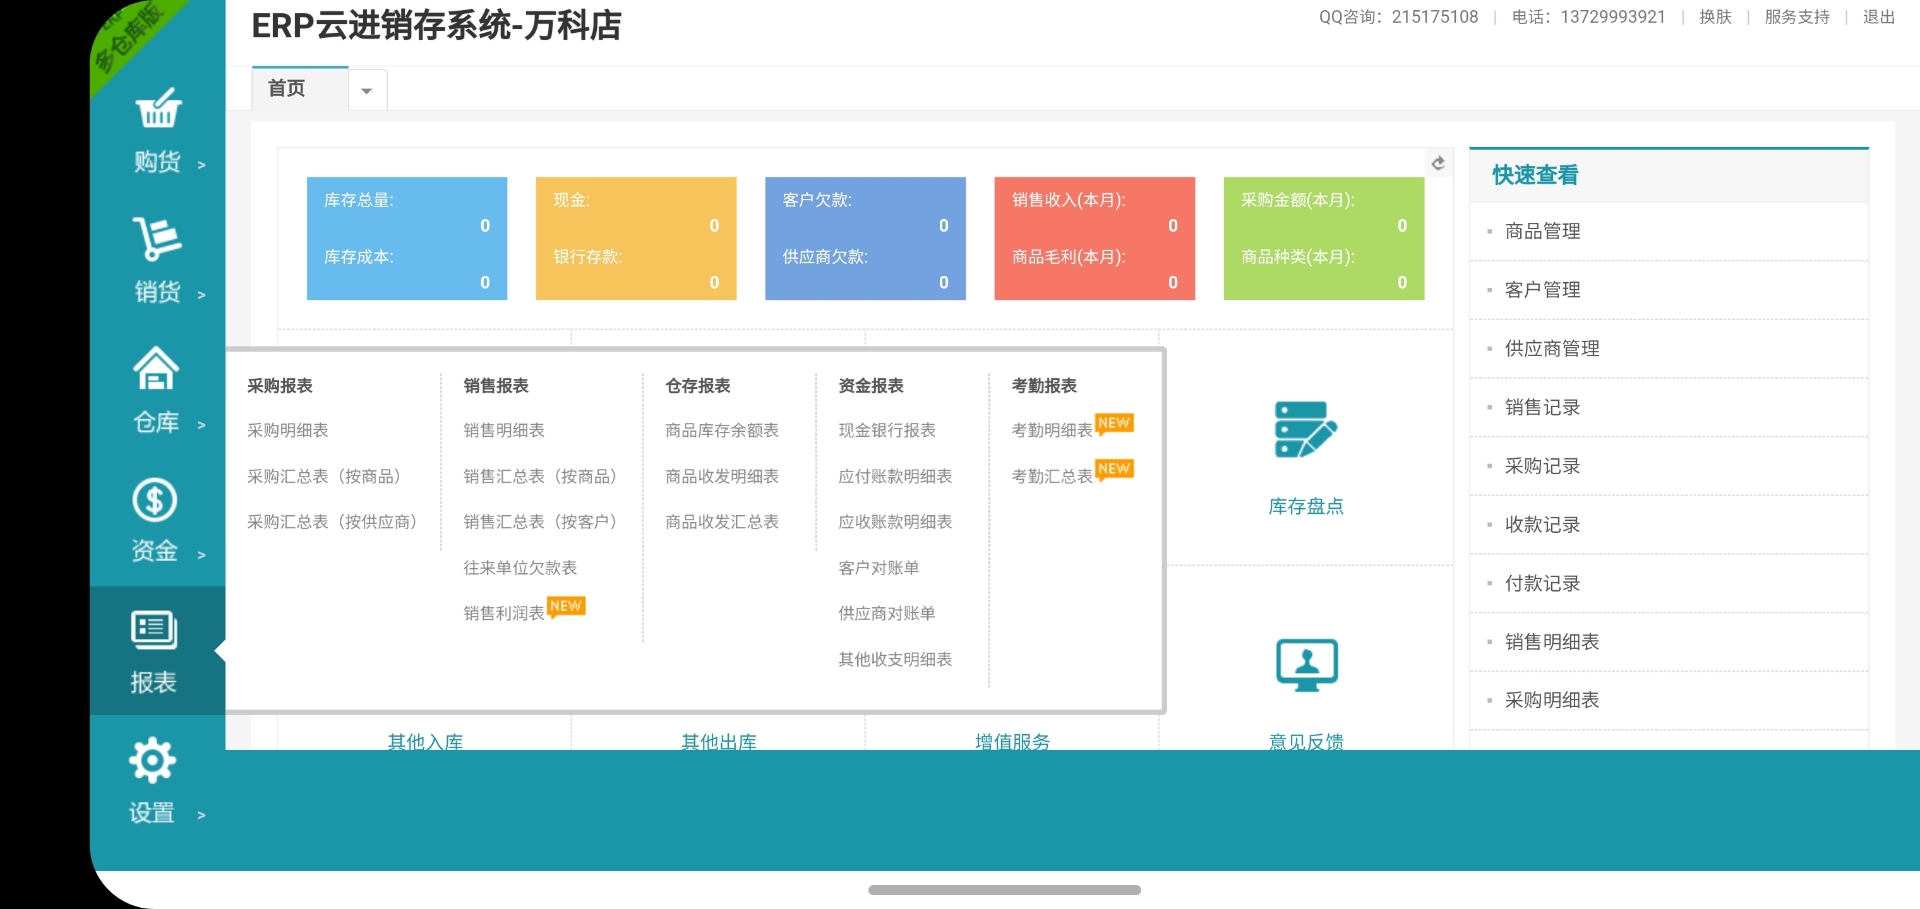The height and width of the screenshot is (909, 1920).
Task: Switch to the 首页 tab
Action: click(287, 89)
